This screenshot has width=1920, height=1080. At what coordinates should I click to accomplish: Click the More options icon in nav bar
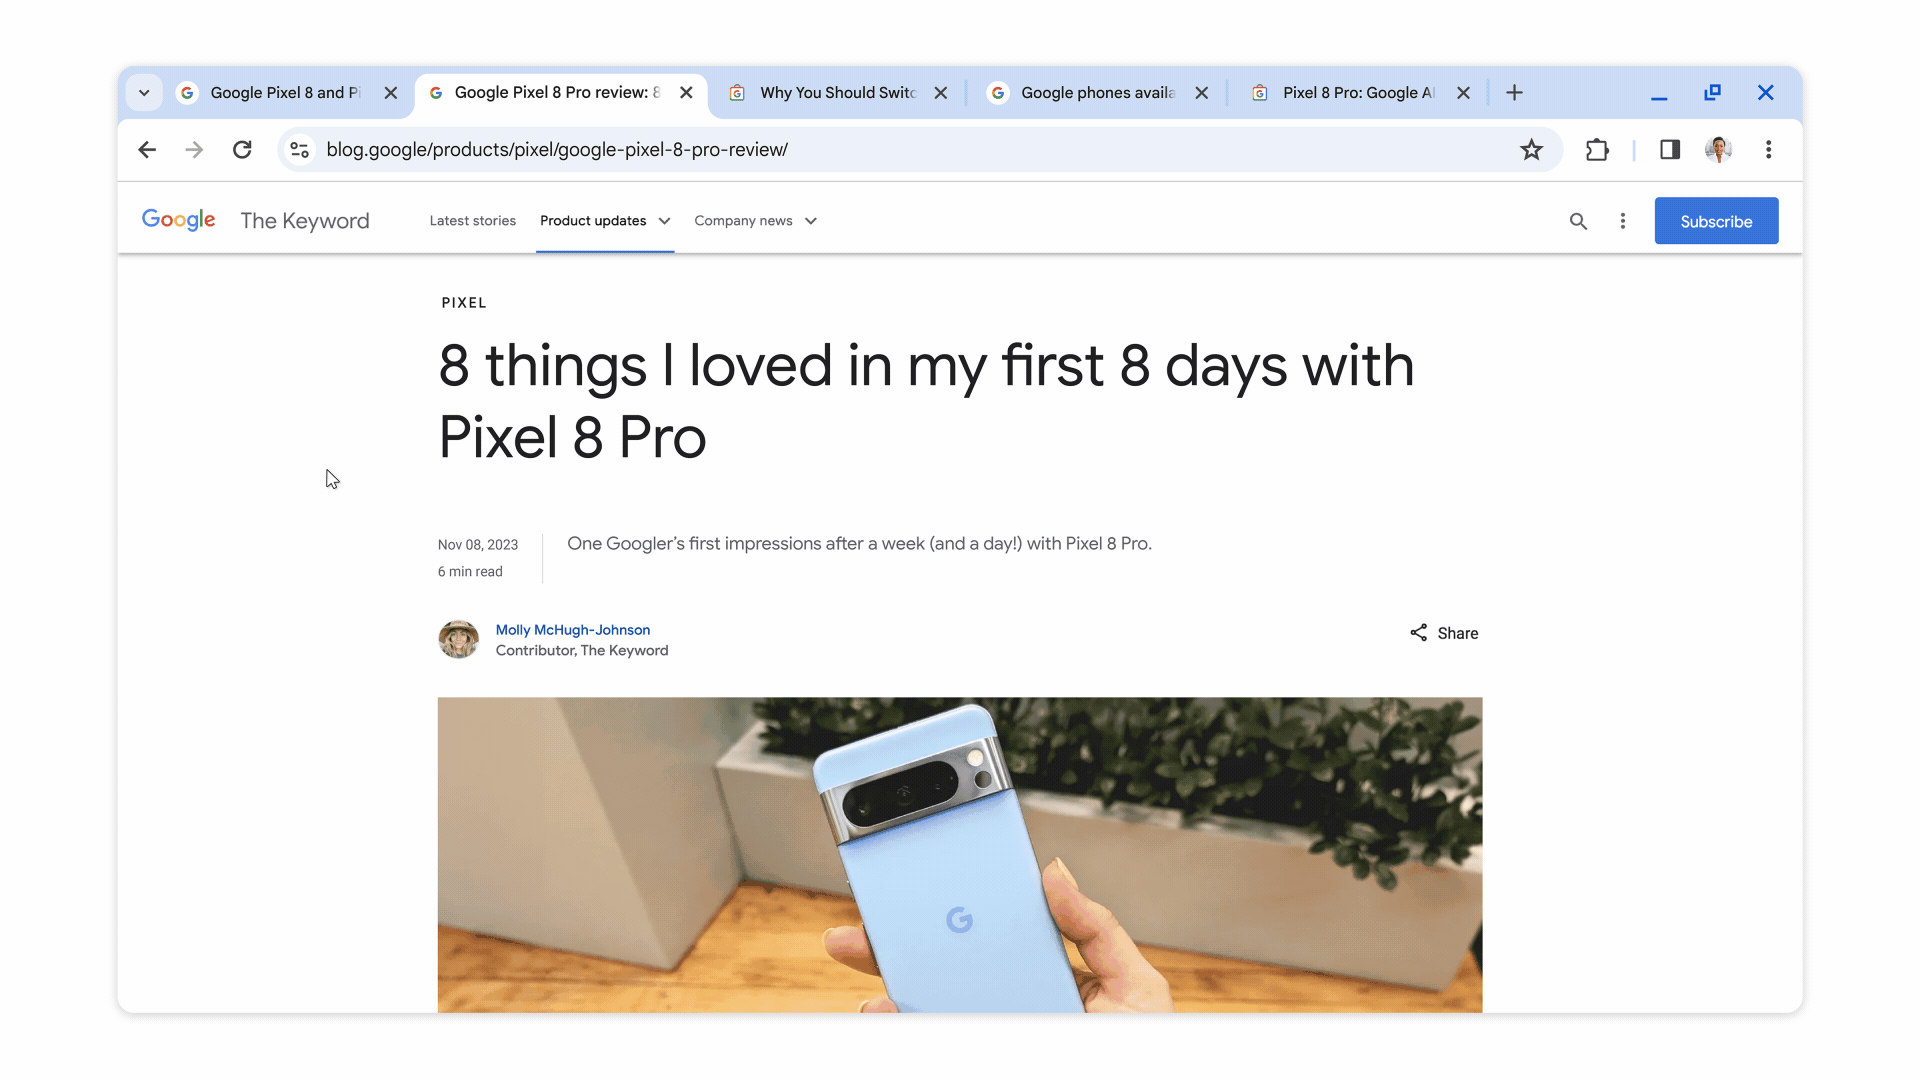click(1622, 220)
